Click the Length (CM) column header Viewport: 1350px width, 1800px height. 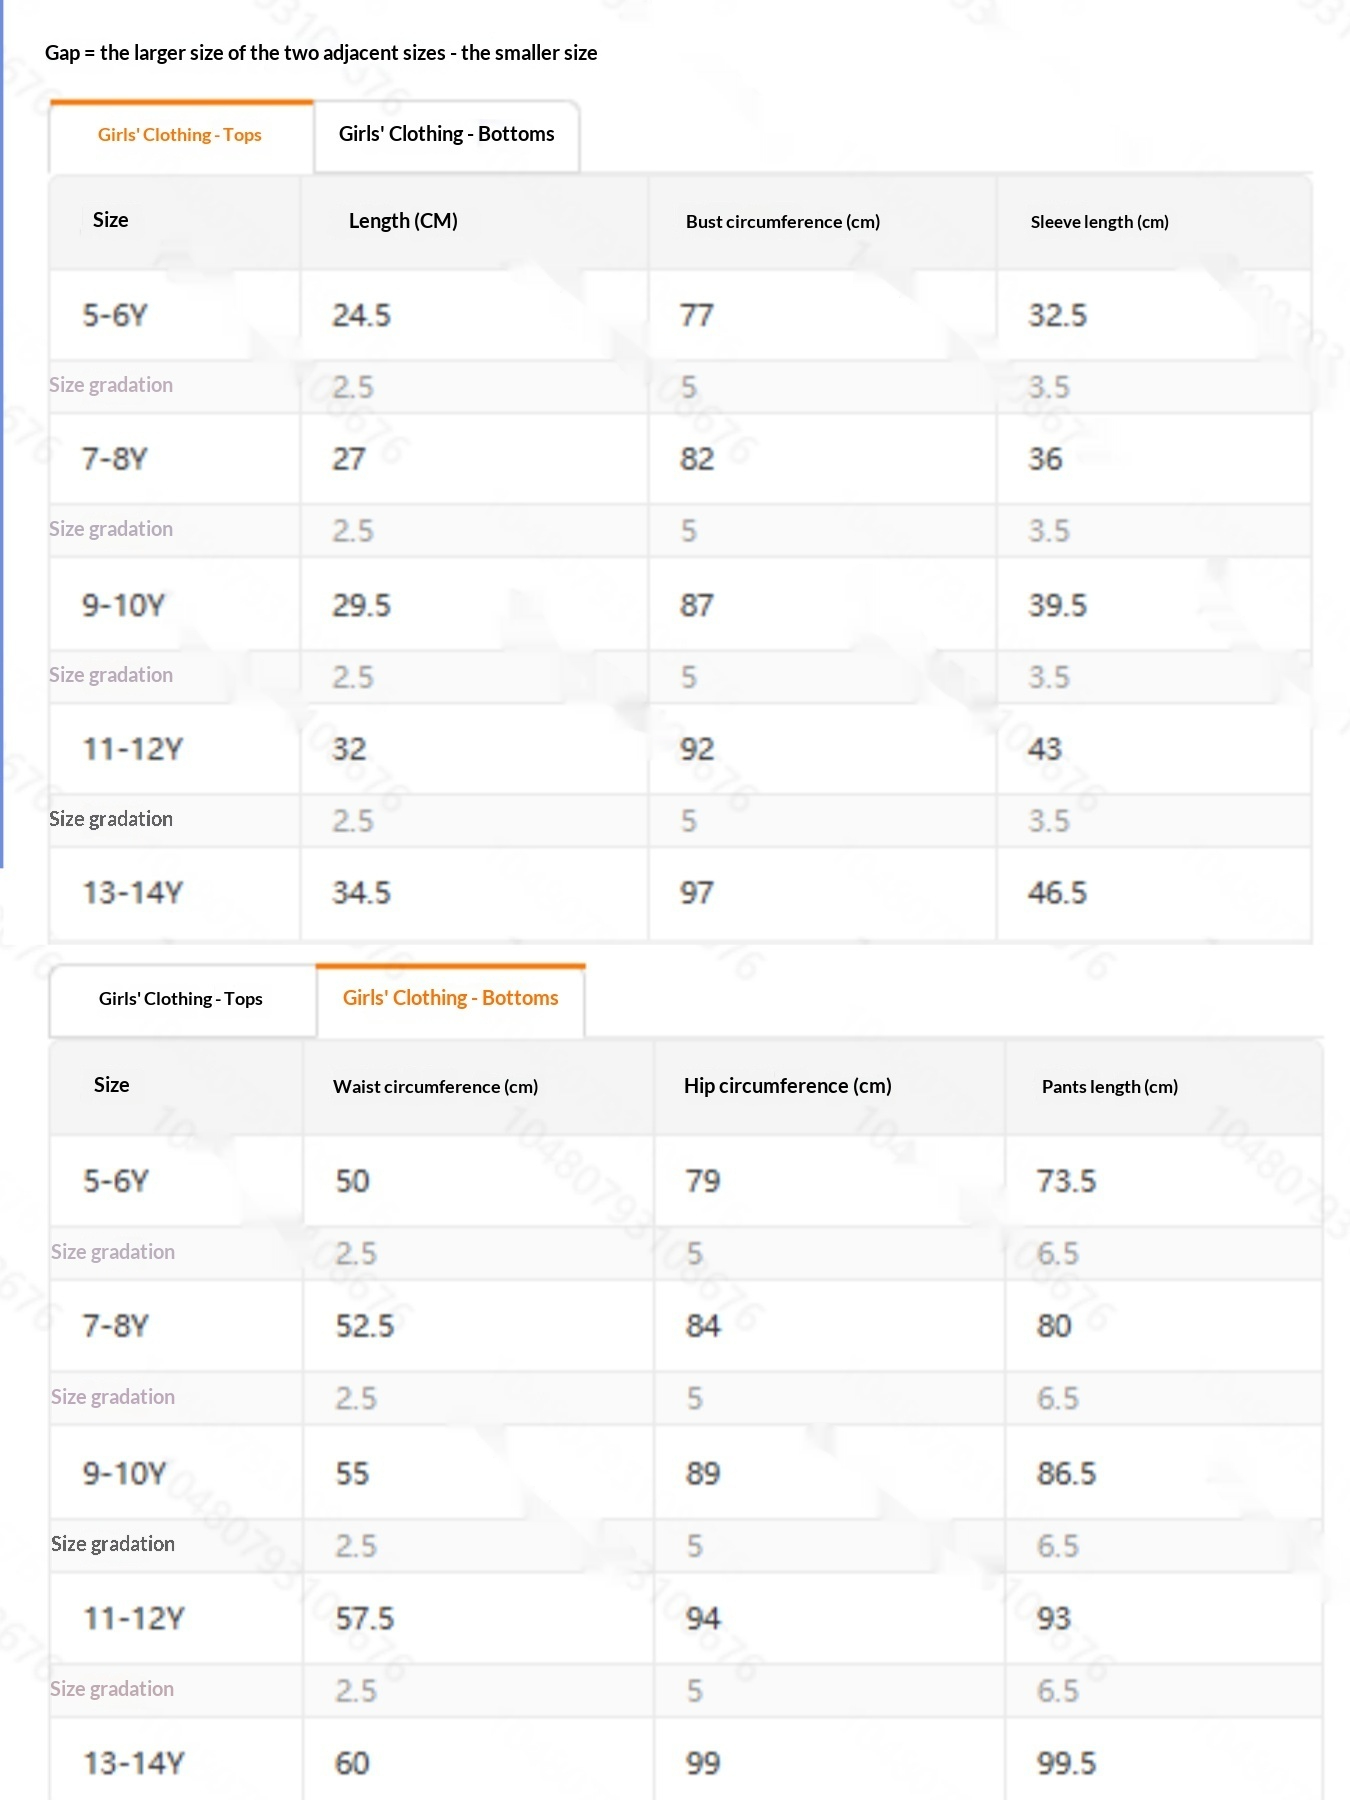click(x=403, y=221)
